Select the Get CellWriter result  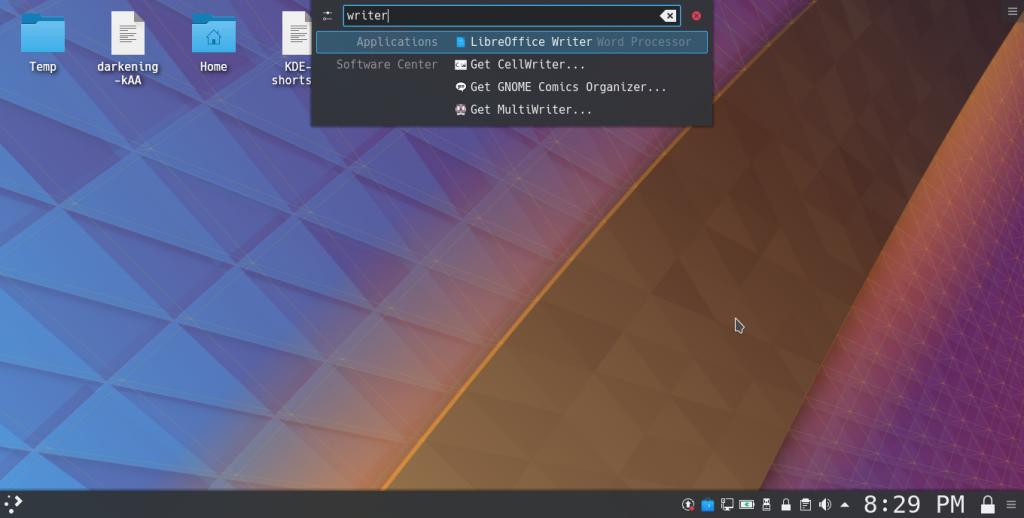[x=527, y=65]
